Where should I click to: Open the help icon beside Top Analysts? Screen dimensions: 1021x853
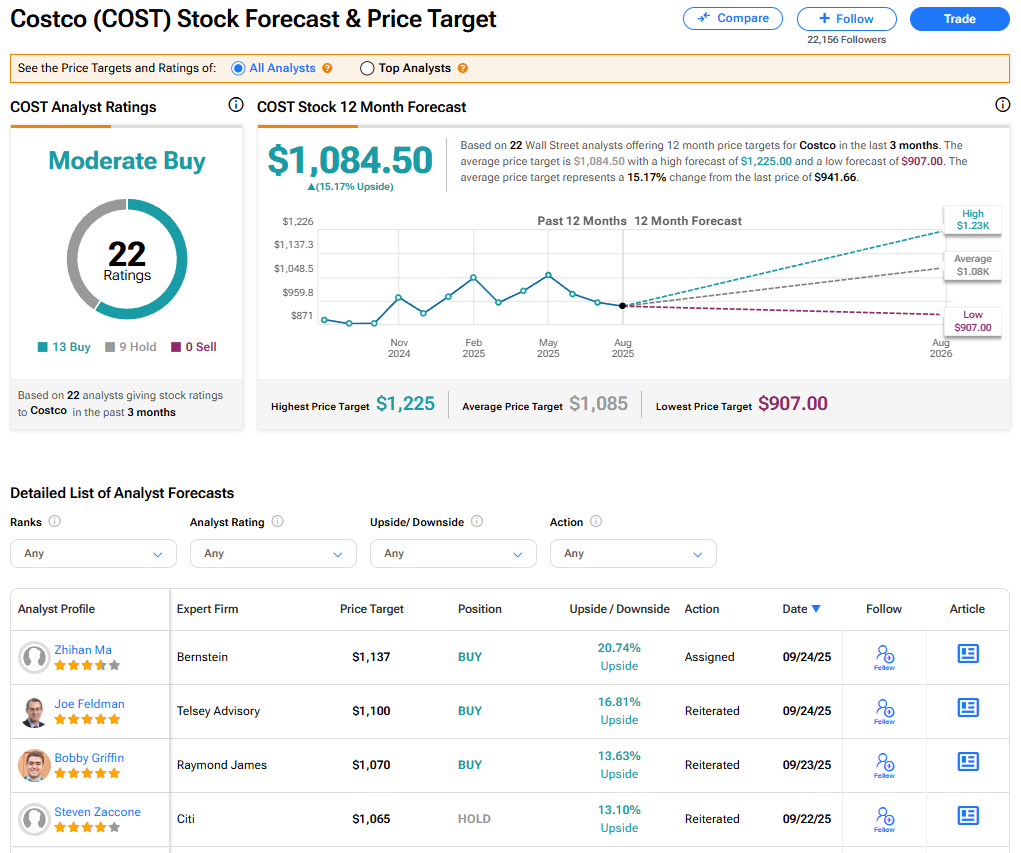tap(463, 68)
